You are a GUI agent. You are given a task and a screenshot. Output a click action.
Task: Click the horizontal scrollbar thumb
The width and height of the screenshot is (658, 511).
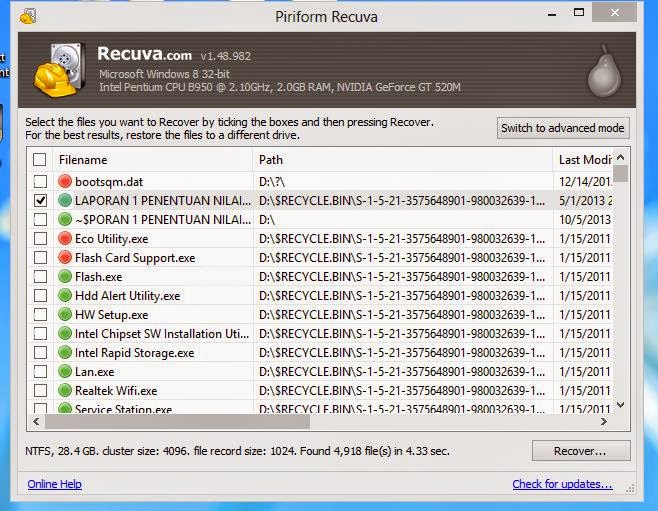pos(177,422)
